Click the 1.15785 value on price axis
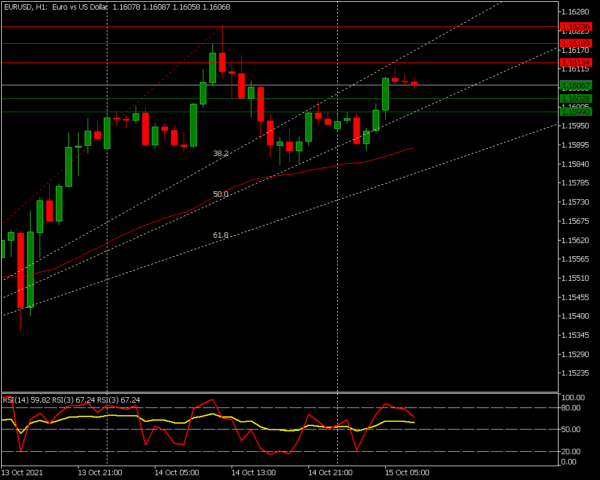This screenshot has height=480, width=600. click(575, 183)
